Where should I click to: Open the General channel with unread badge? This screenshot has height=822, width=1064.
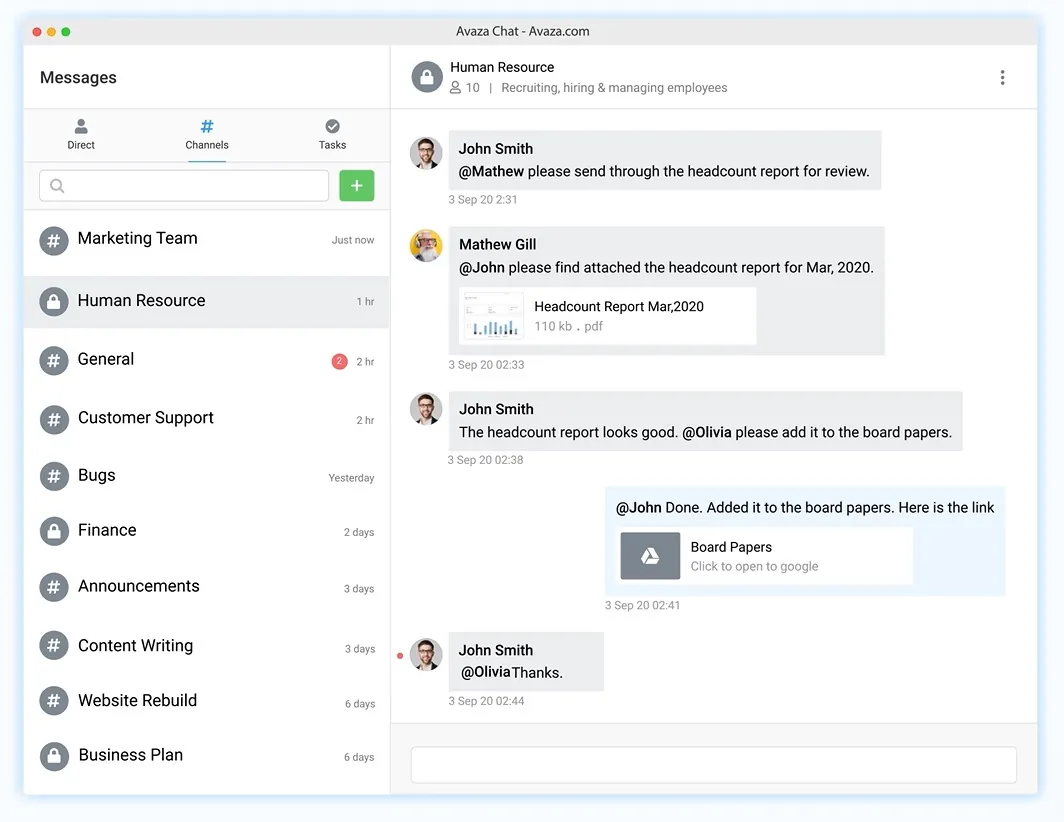tap(106, 360)
